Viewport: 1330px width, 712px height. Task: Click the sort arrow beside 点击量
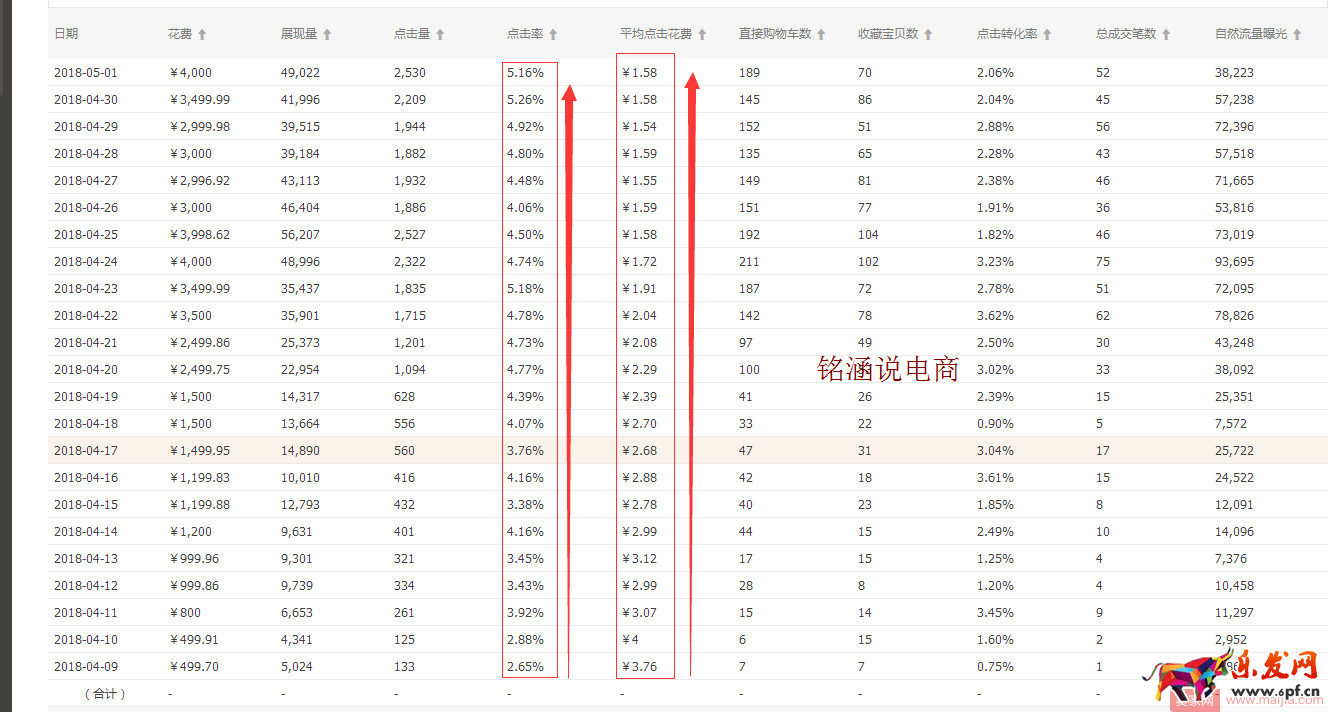441,33
